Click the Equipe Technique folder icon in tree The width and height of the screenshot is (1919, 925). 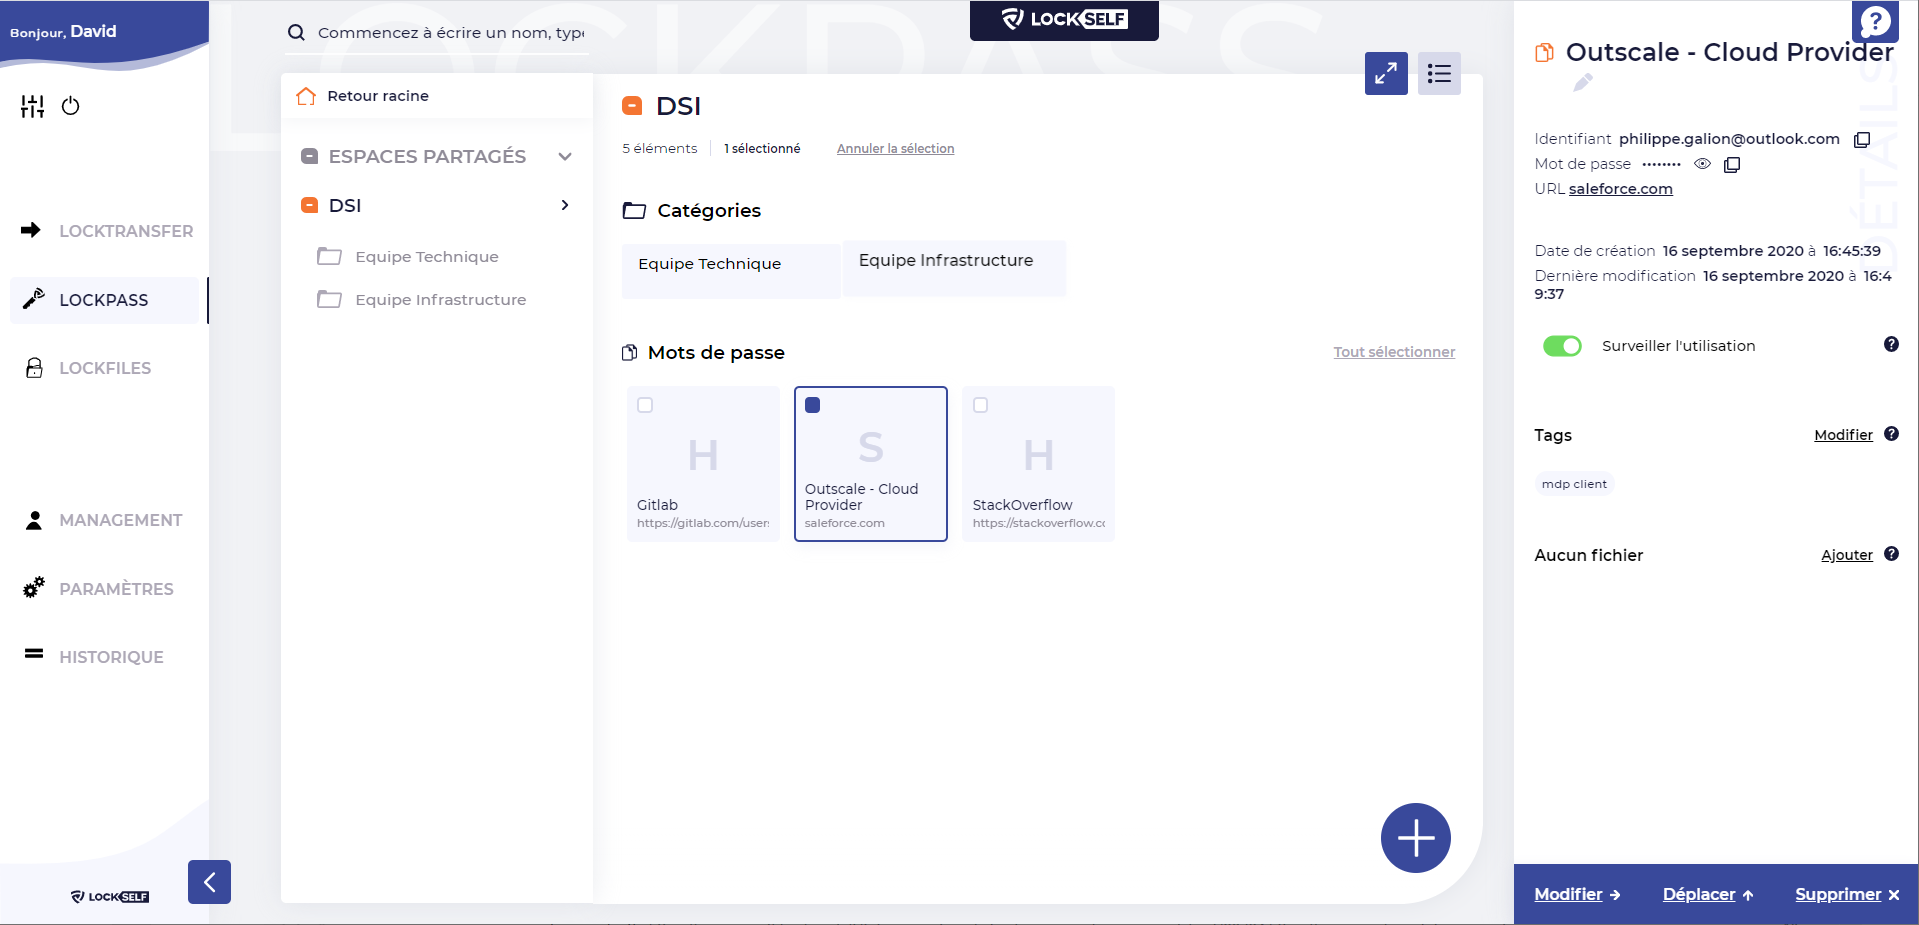coord(329,256)
